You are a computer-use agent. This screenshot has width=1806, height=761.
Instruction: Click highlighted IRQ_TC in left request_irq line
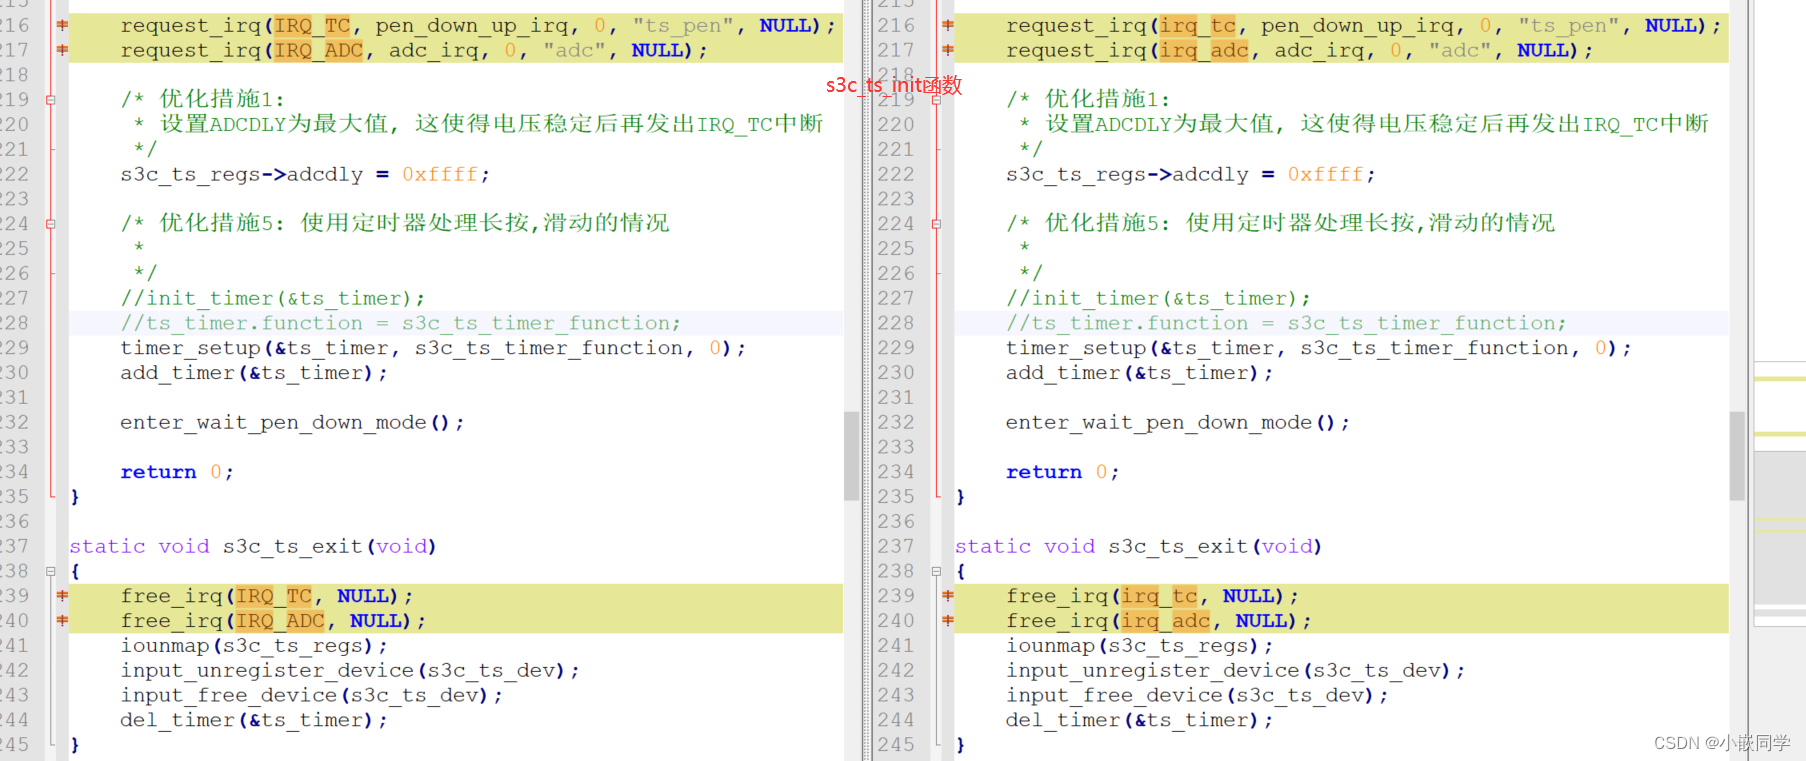point(313,26)
